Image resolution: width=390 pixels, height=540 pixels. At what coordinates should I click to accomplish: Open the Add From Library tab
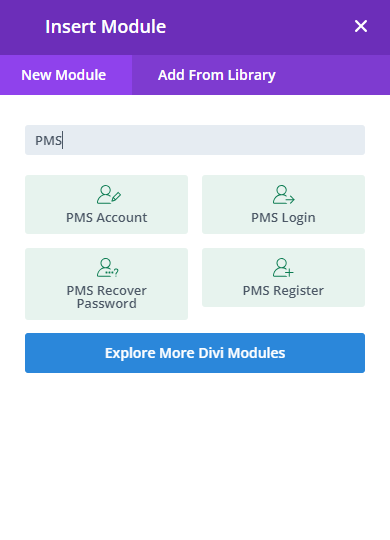click(x=217, y=75)
